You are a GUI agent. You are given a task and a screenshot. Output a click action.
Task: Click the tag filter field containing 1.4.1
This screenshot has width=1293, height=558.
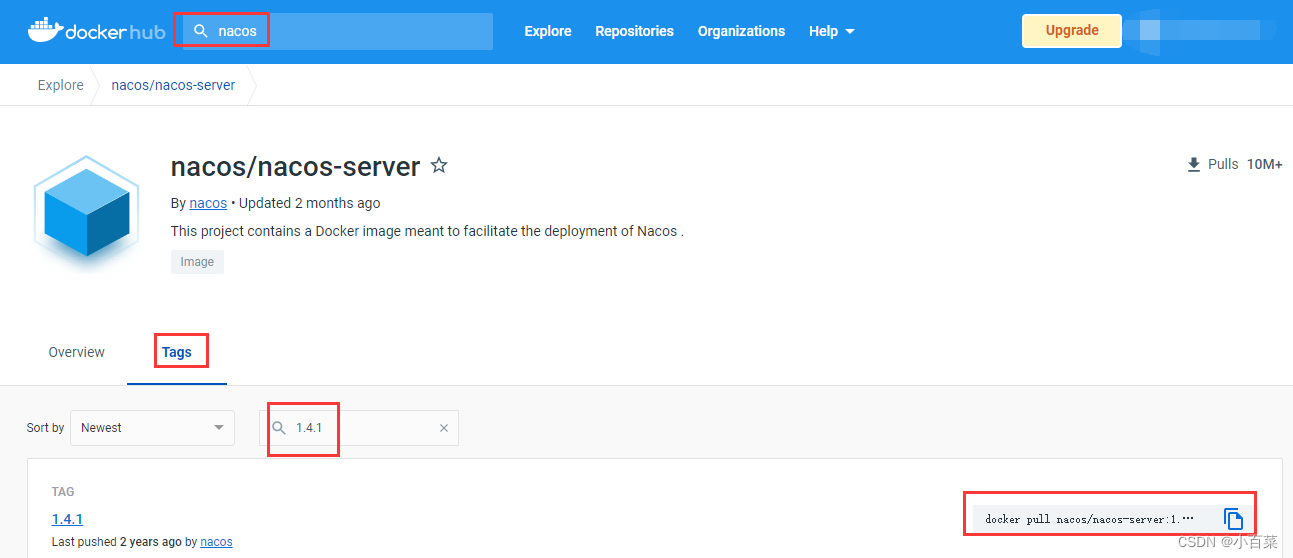(359, 428)
